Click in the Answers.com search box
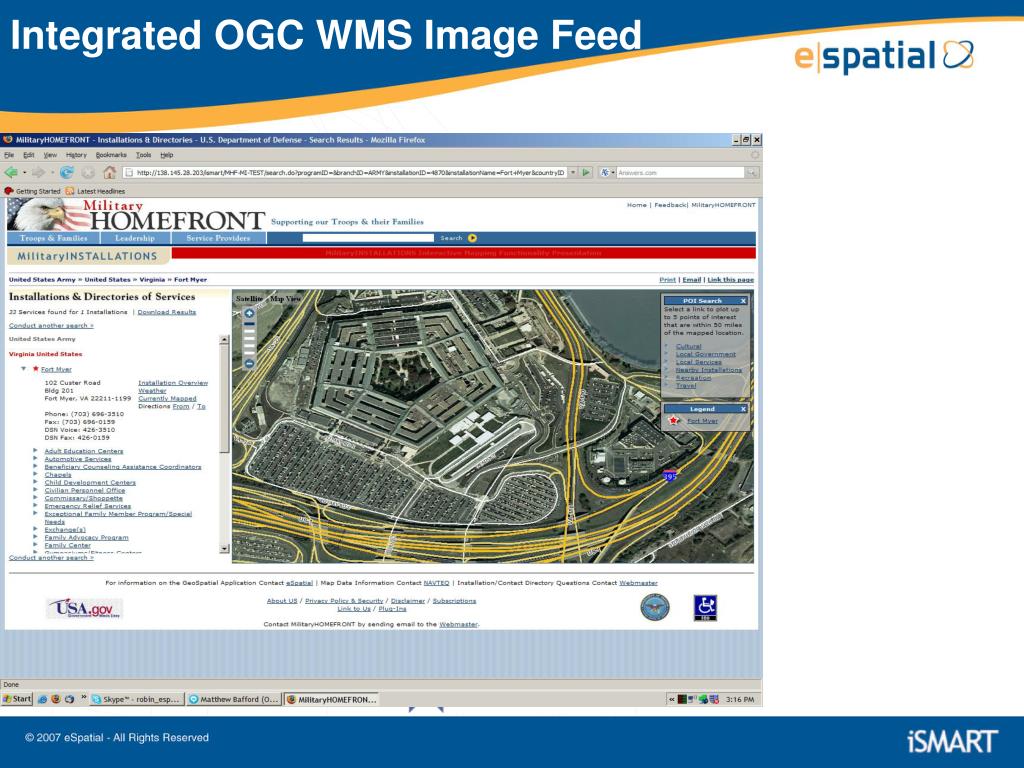 pyautogui.click(x=680, y=172)
